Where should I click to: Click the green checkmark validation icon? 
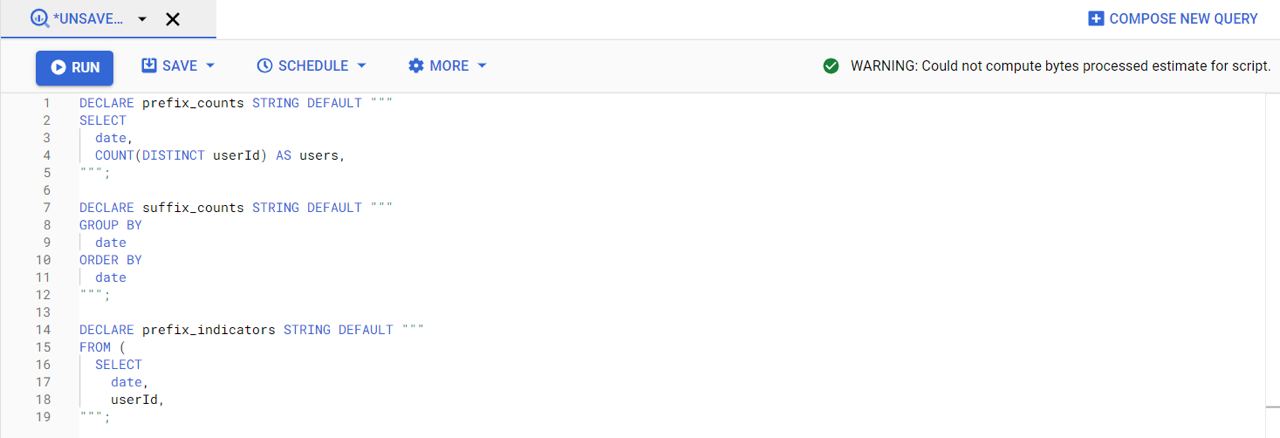click(x=830, y=66)
